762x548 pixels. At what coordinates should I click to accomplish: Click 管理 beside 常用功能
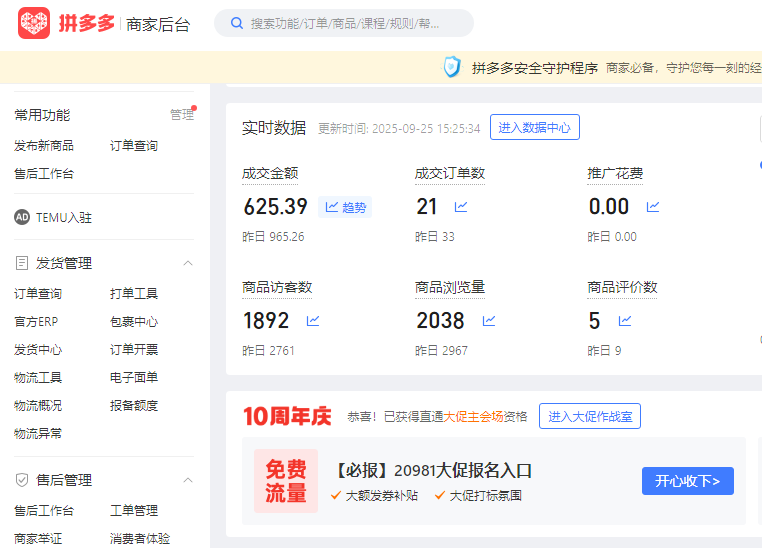click(181, 115)
